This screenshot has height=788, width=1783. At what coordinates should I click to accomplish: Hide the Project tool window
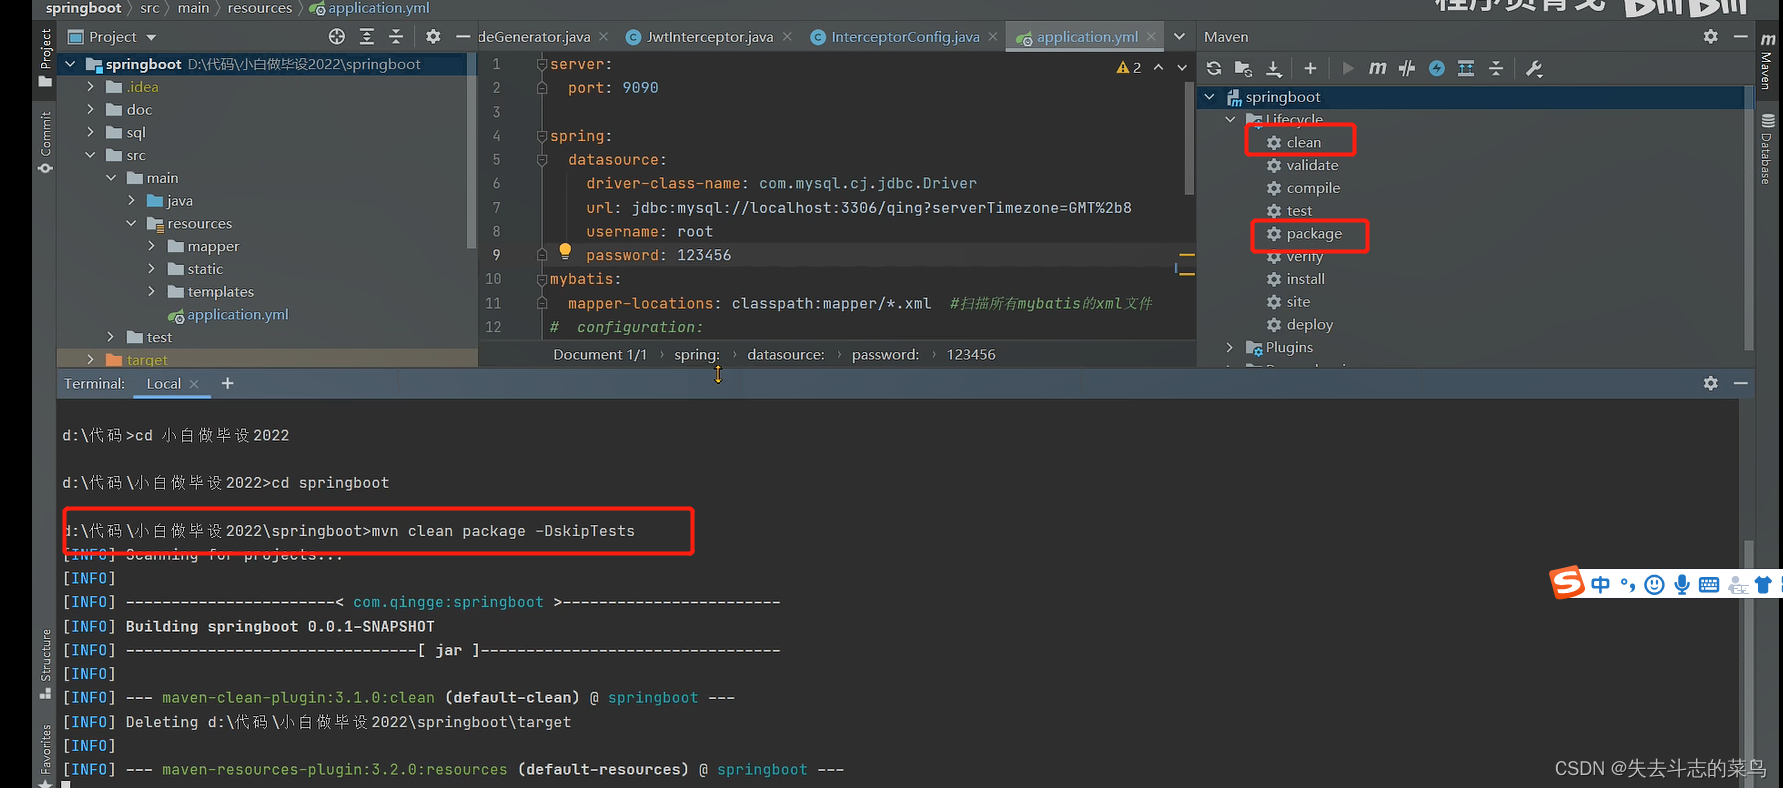coord(462,36)
